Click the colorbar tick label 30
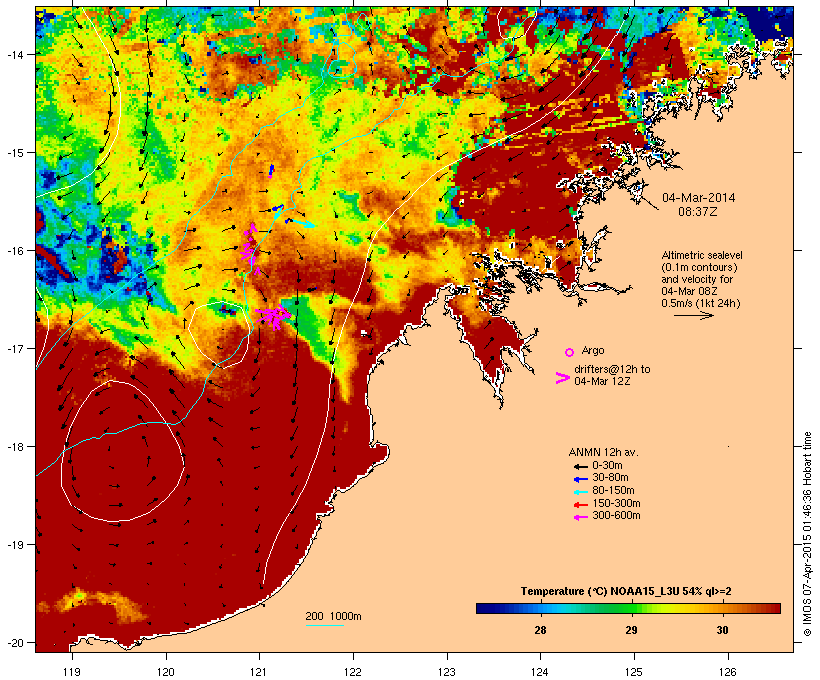The height and width of the screenshot is (680, 820). click(722, 630)
